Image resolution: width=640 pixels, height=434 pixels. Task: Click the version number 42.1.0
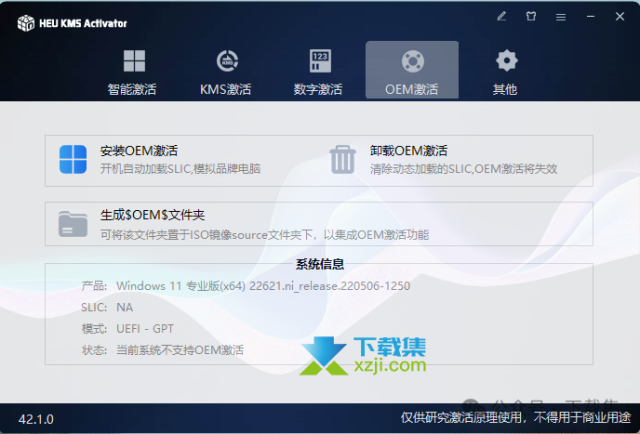pos(36,419)
